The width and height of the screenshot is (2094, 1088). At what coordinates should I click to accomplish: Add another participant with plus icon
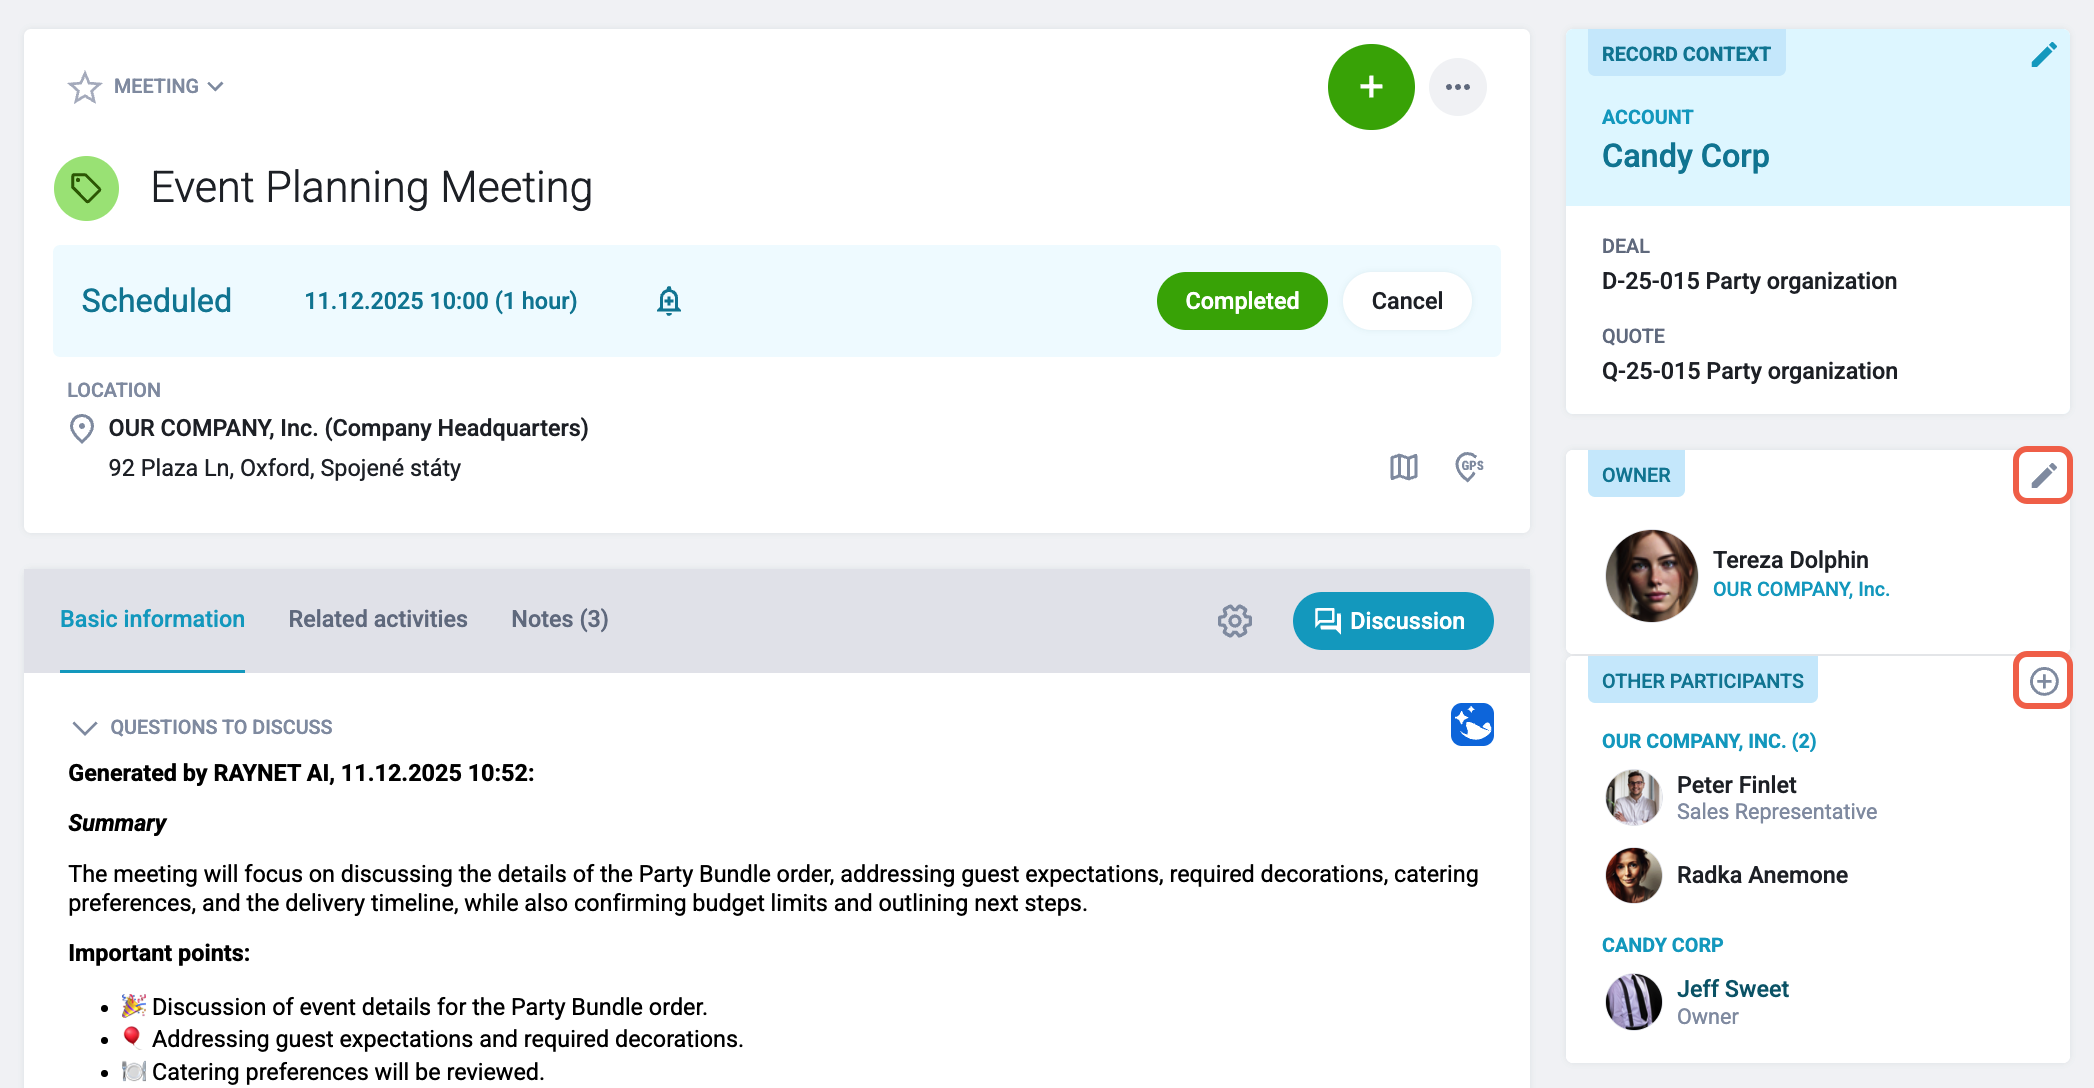point(2043,681)
